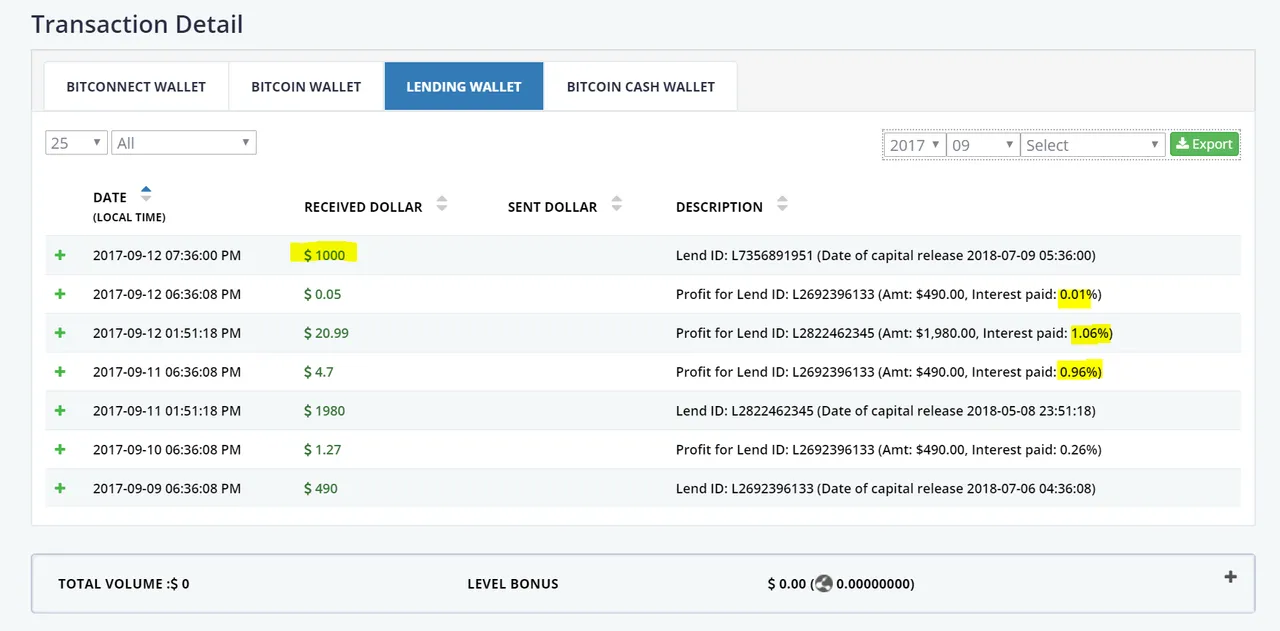Click the date 2017-09-10 06:36:08 PM
The height and width of the screenshot is (631, 1280).
167,450
